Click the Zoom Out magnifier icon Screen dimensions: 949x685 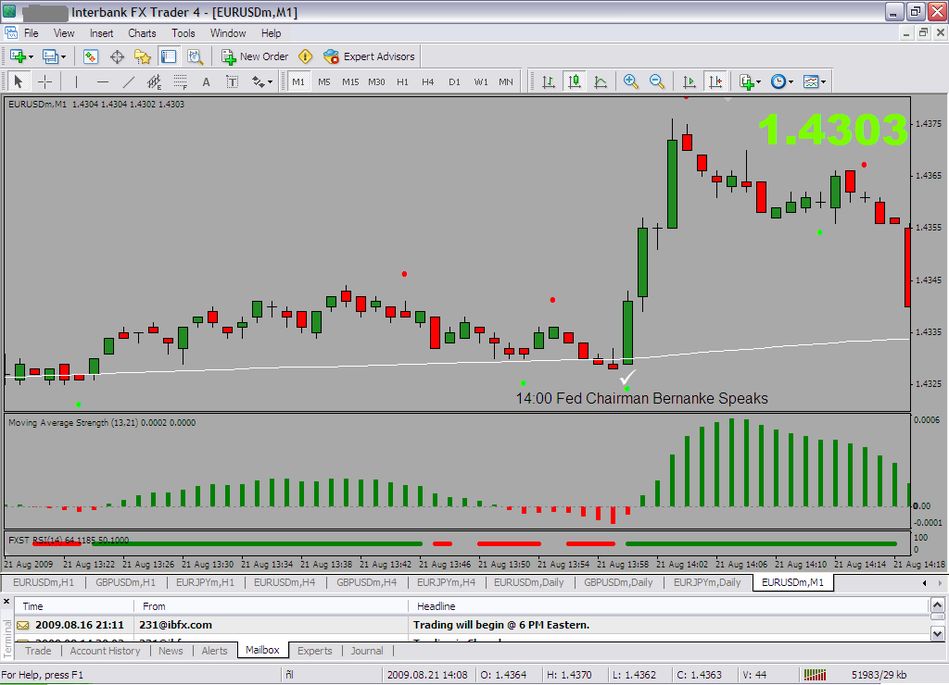click(657, 82)
